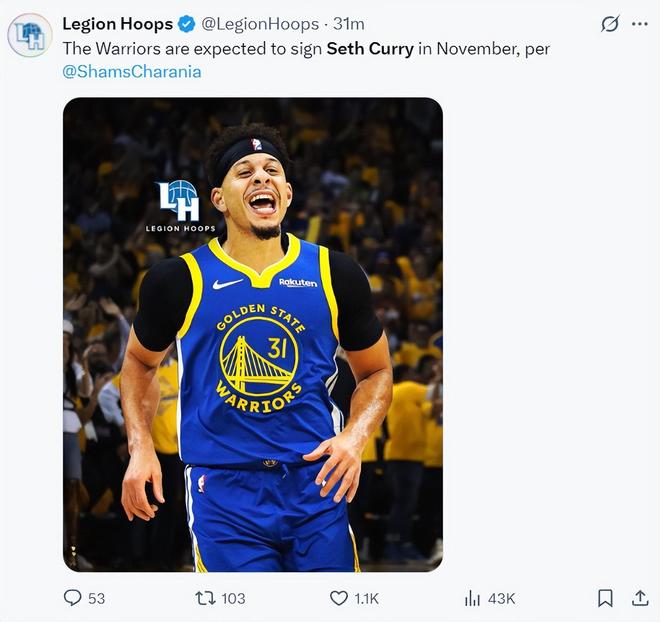Open the reply speech bubble icon
This screenshot has height=622, width=660.
click(x=72, y=598)
